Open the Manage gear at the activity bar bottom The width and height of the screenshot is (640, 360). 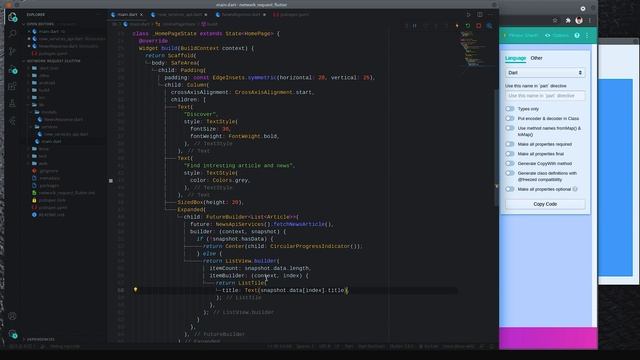(x=13, y=334)
